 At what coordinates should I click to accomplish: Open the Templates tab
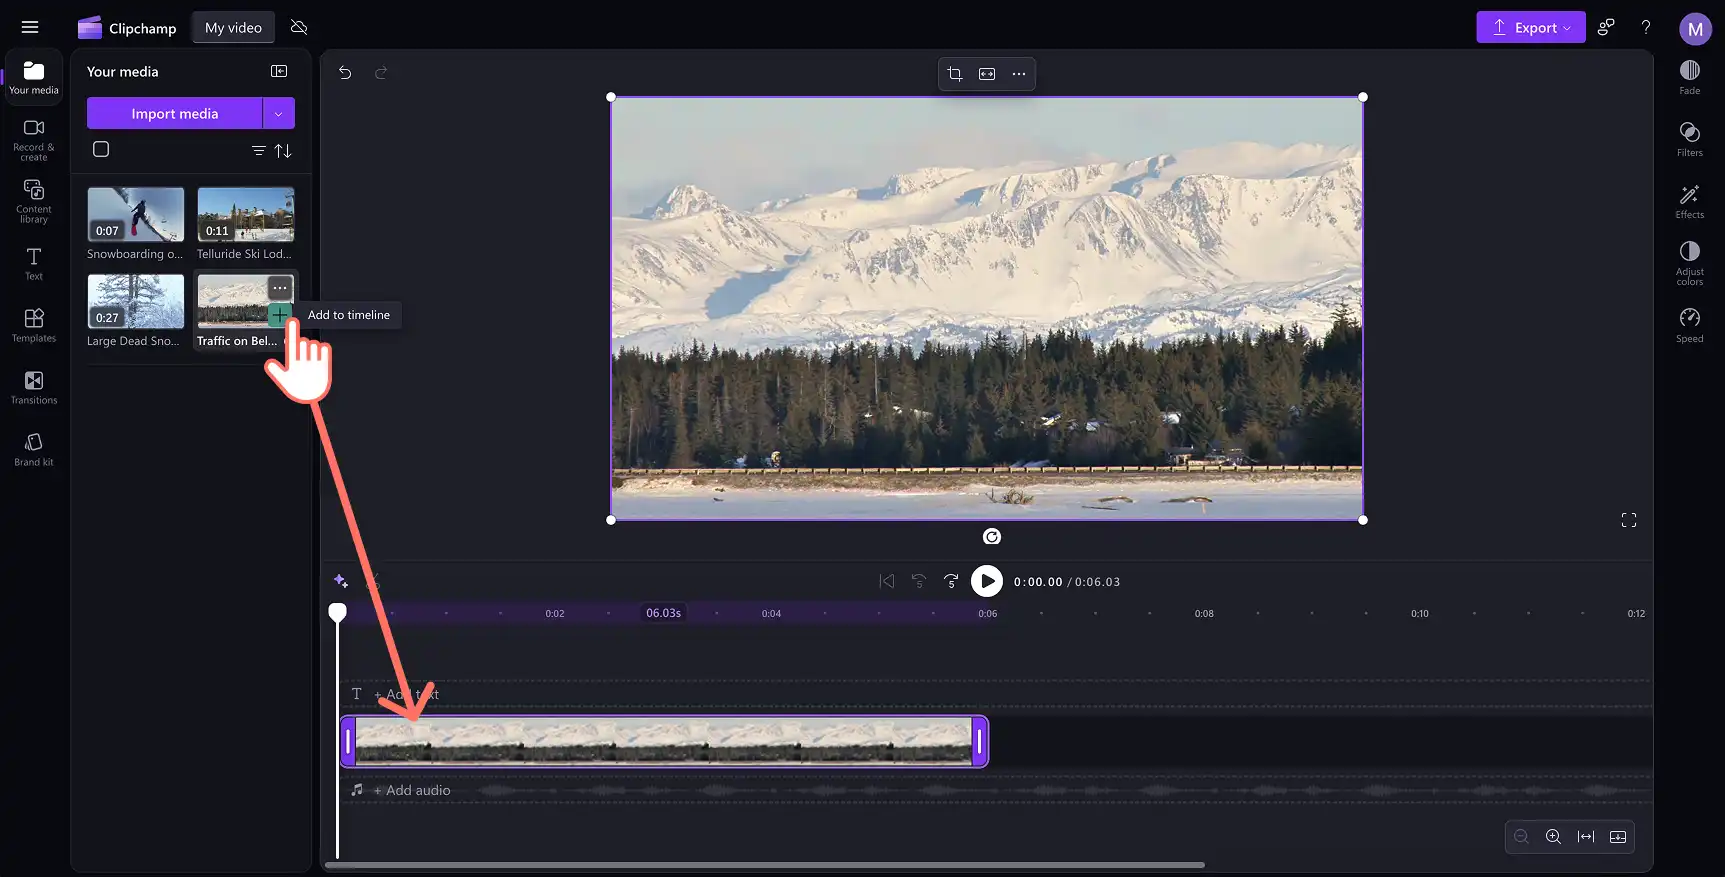click(34, 325)
